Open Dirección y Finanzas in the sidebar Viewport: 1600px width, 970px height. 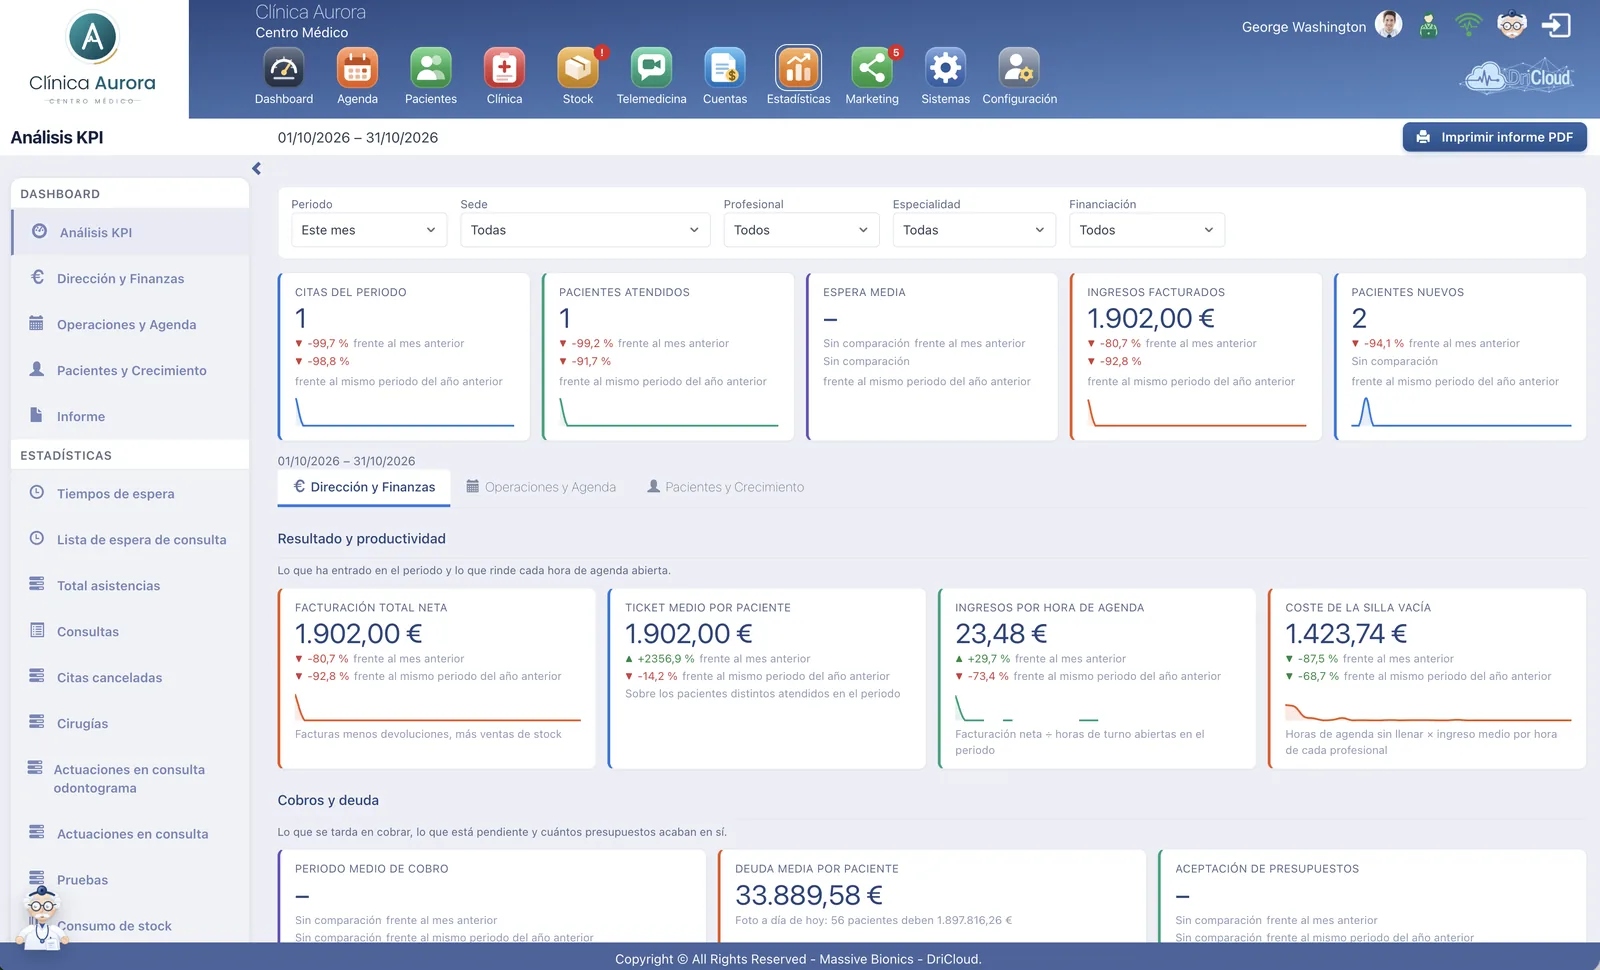[x=130, y=278]
